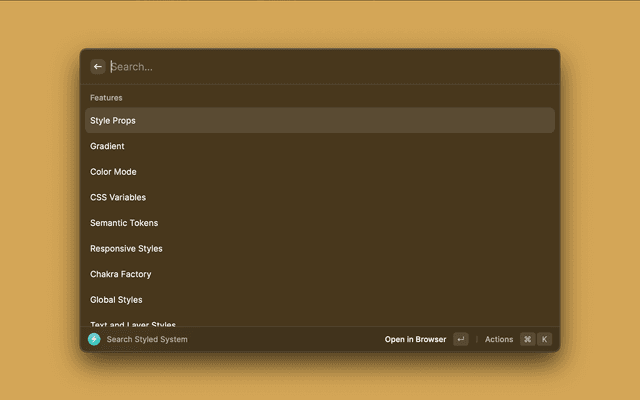Click the Enter key icon
This screenshot has width=640, height=400.
point(460,339)
